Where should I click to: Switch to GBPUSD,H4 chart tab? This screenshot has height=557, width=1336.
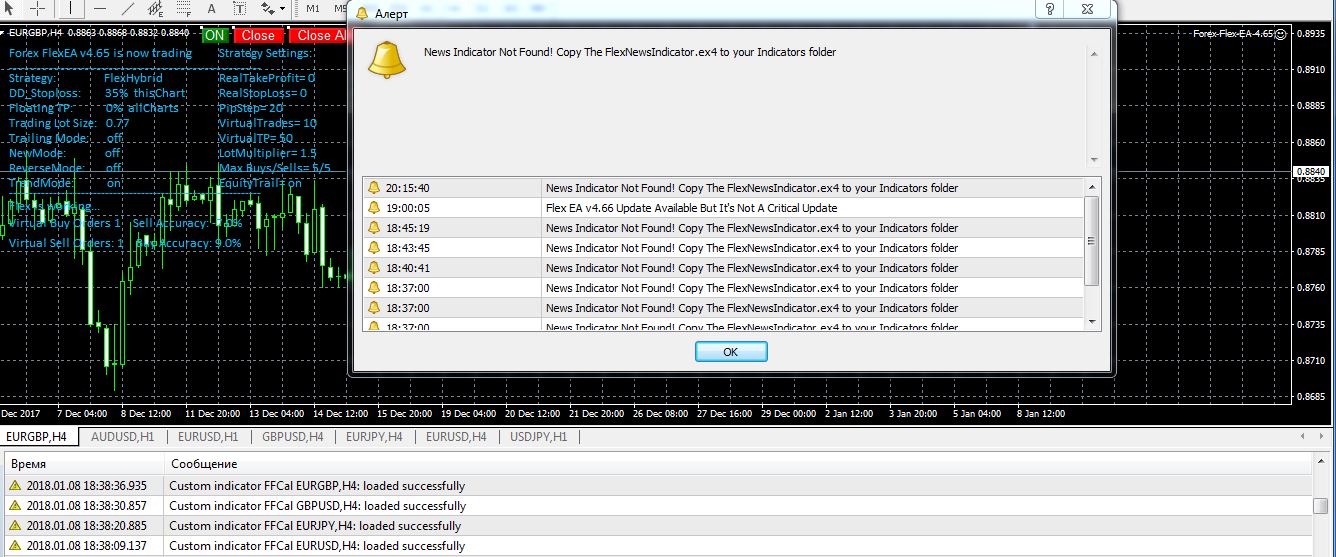coord(292,437)
